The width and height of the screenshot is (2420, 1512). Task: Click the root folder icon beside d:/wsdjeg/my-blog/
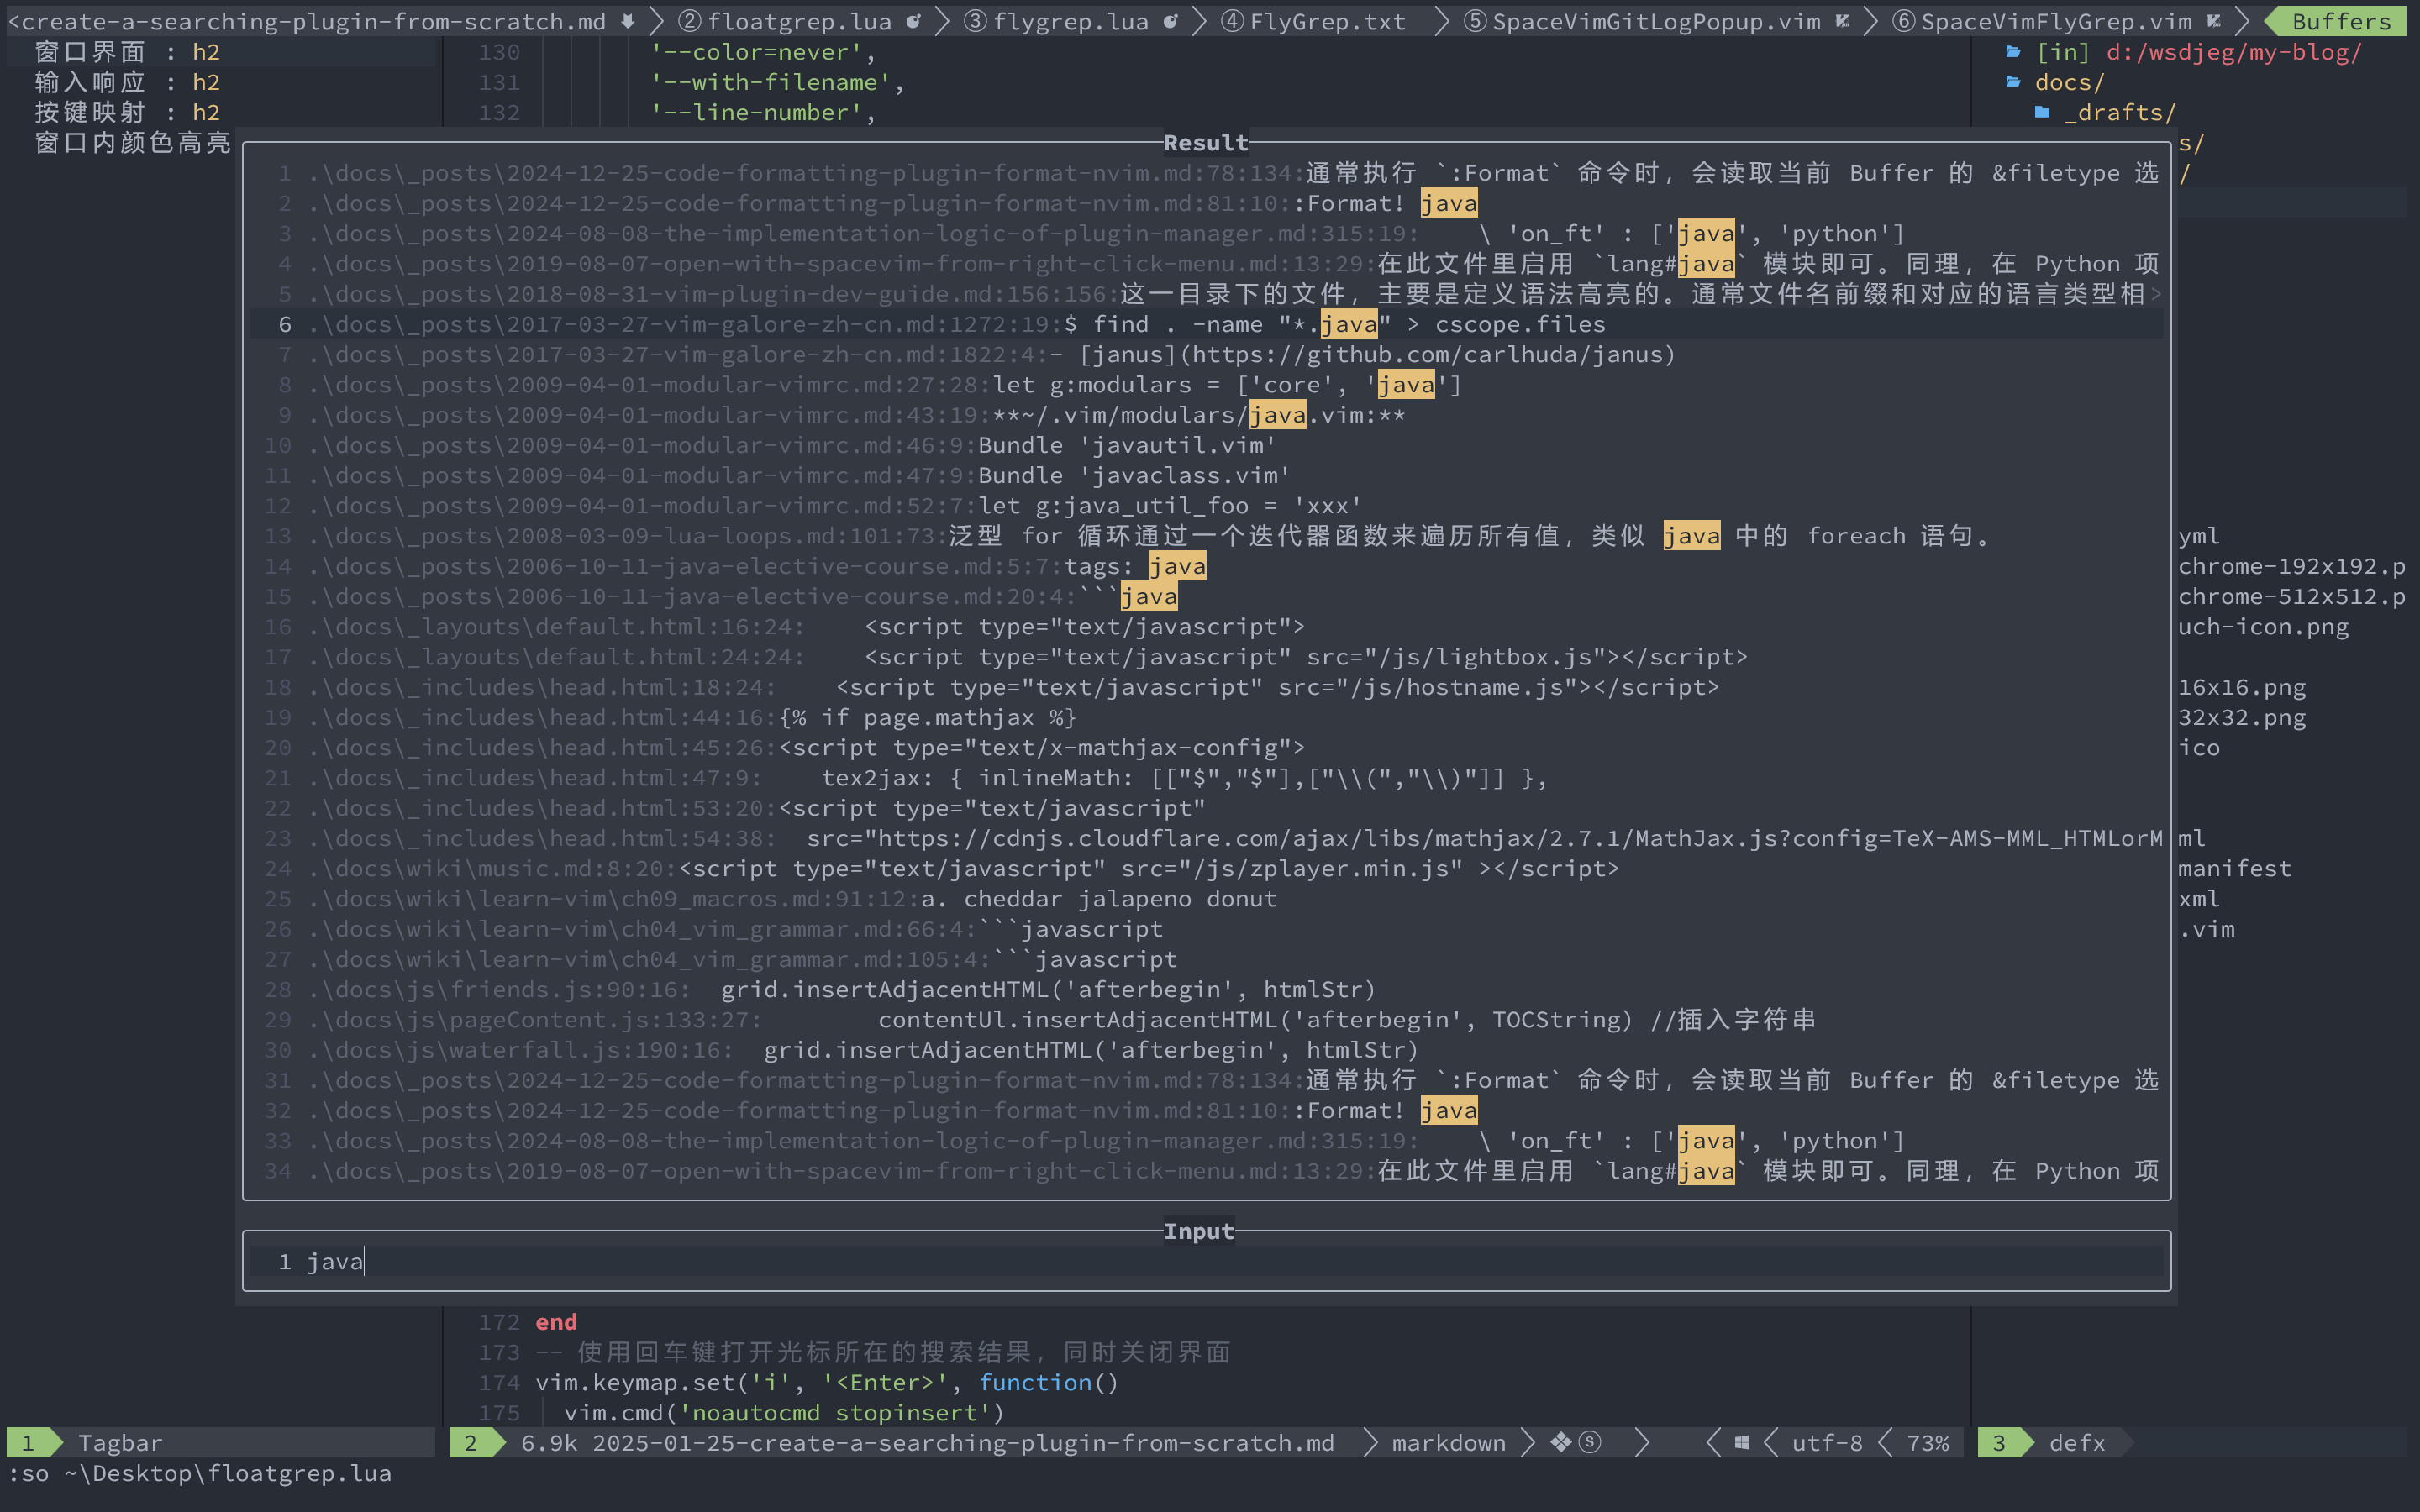coord(2013,52)
